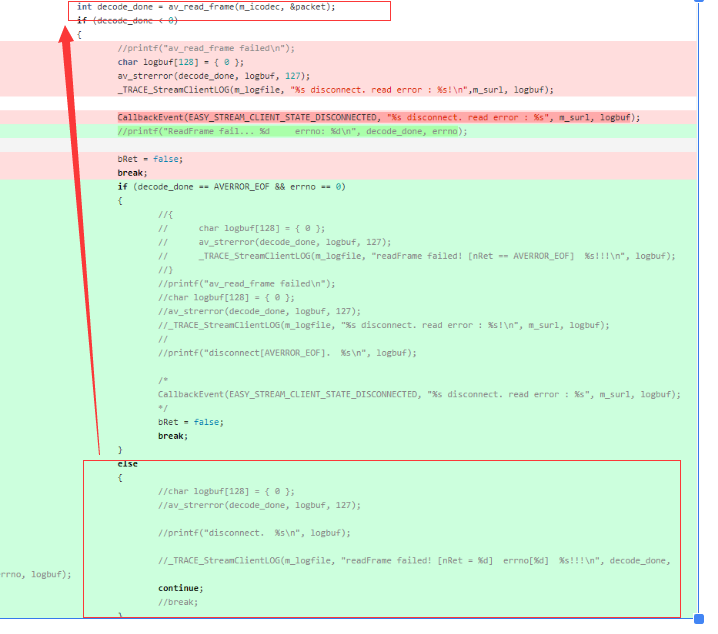This screenshot has height=634, width=718.
Task: Click the highlighted removed CallbackEvent line
Action: click(x=378, y=118)
